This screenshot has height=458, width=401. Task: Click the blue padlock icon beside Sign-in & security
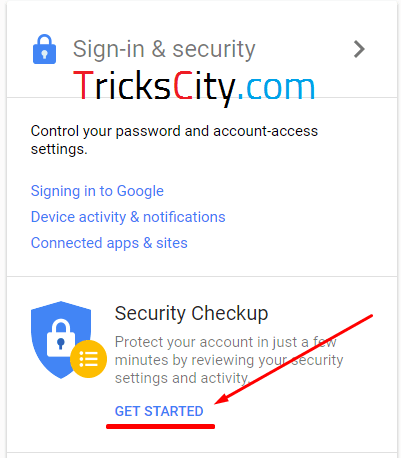click(44, 49)
